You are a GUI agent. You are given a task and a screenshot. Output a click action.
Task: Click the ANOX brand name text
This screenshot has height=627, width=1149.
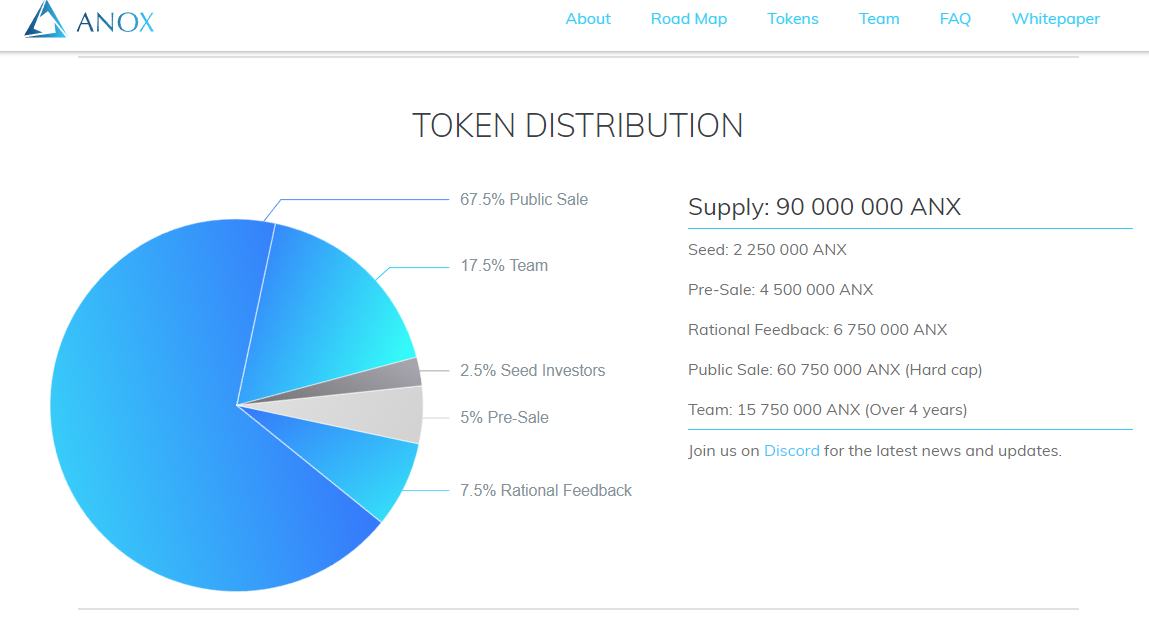(x=115, y=23)
